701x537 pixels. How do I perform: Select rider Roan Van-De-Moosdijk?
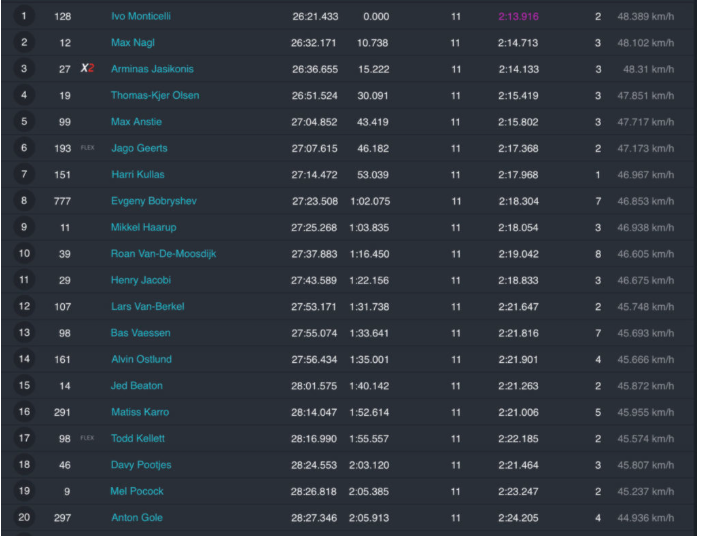pos(163,254)
